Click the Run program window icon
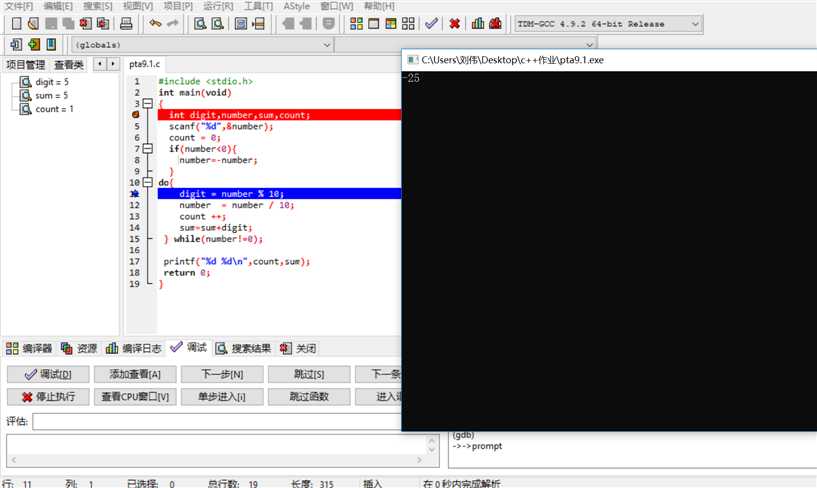 tap(374, 23)
